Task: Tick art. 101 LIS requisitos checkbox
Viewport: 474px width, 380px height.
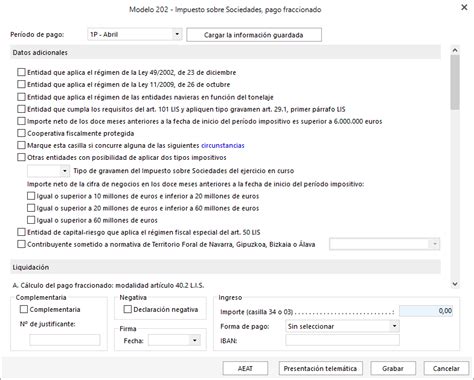Action: click(21, 109)
